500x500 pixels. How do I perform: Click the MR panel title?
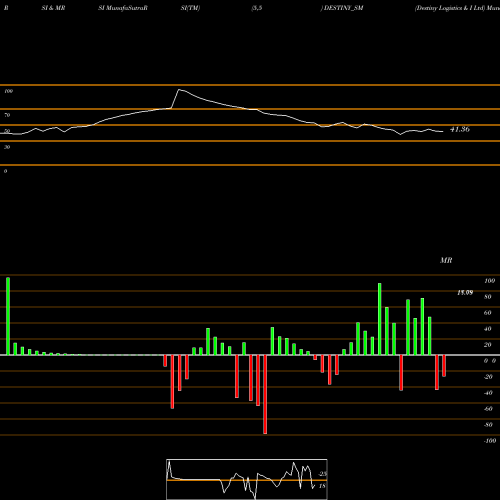[x=446, y=260]
